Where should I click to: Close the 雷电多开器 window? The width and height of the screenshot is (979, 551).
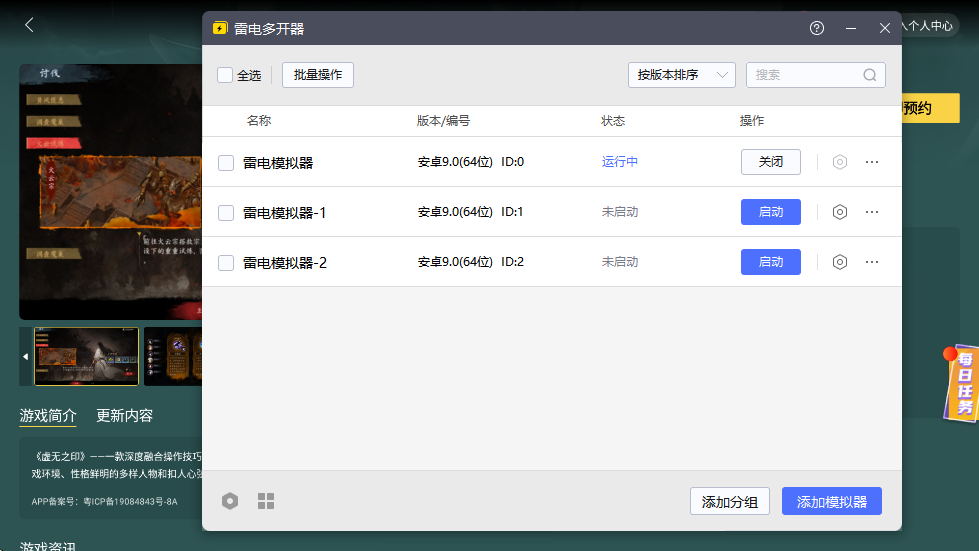point(885,28)
